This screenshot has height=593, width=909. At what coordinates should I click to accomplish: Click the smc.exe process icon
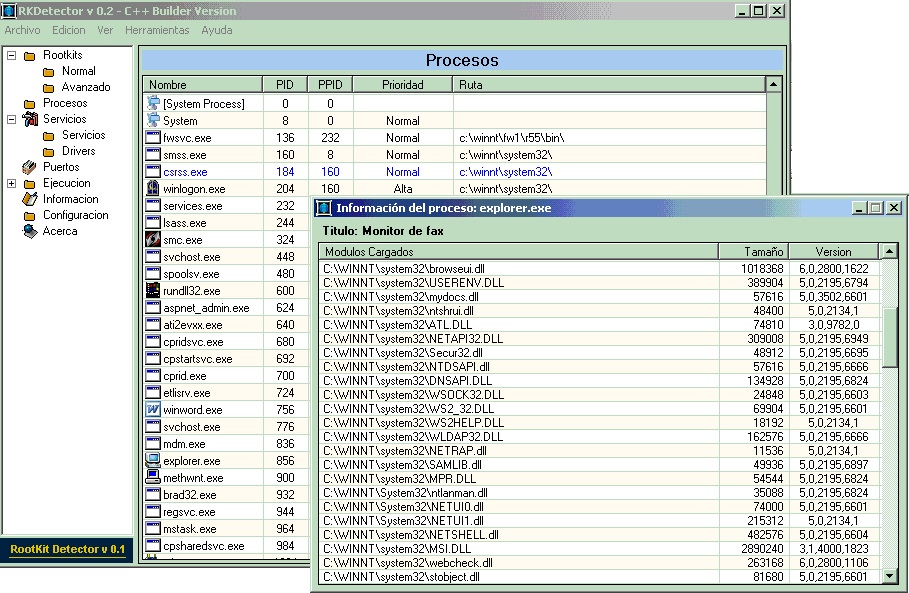pos(153,240)
